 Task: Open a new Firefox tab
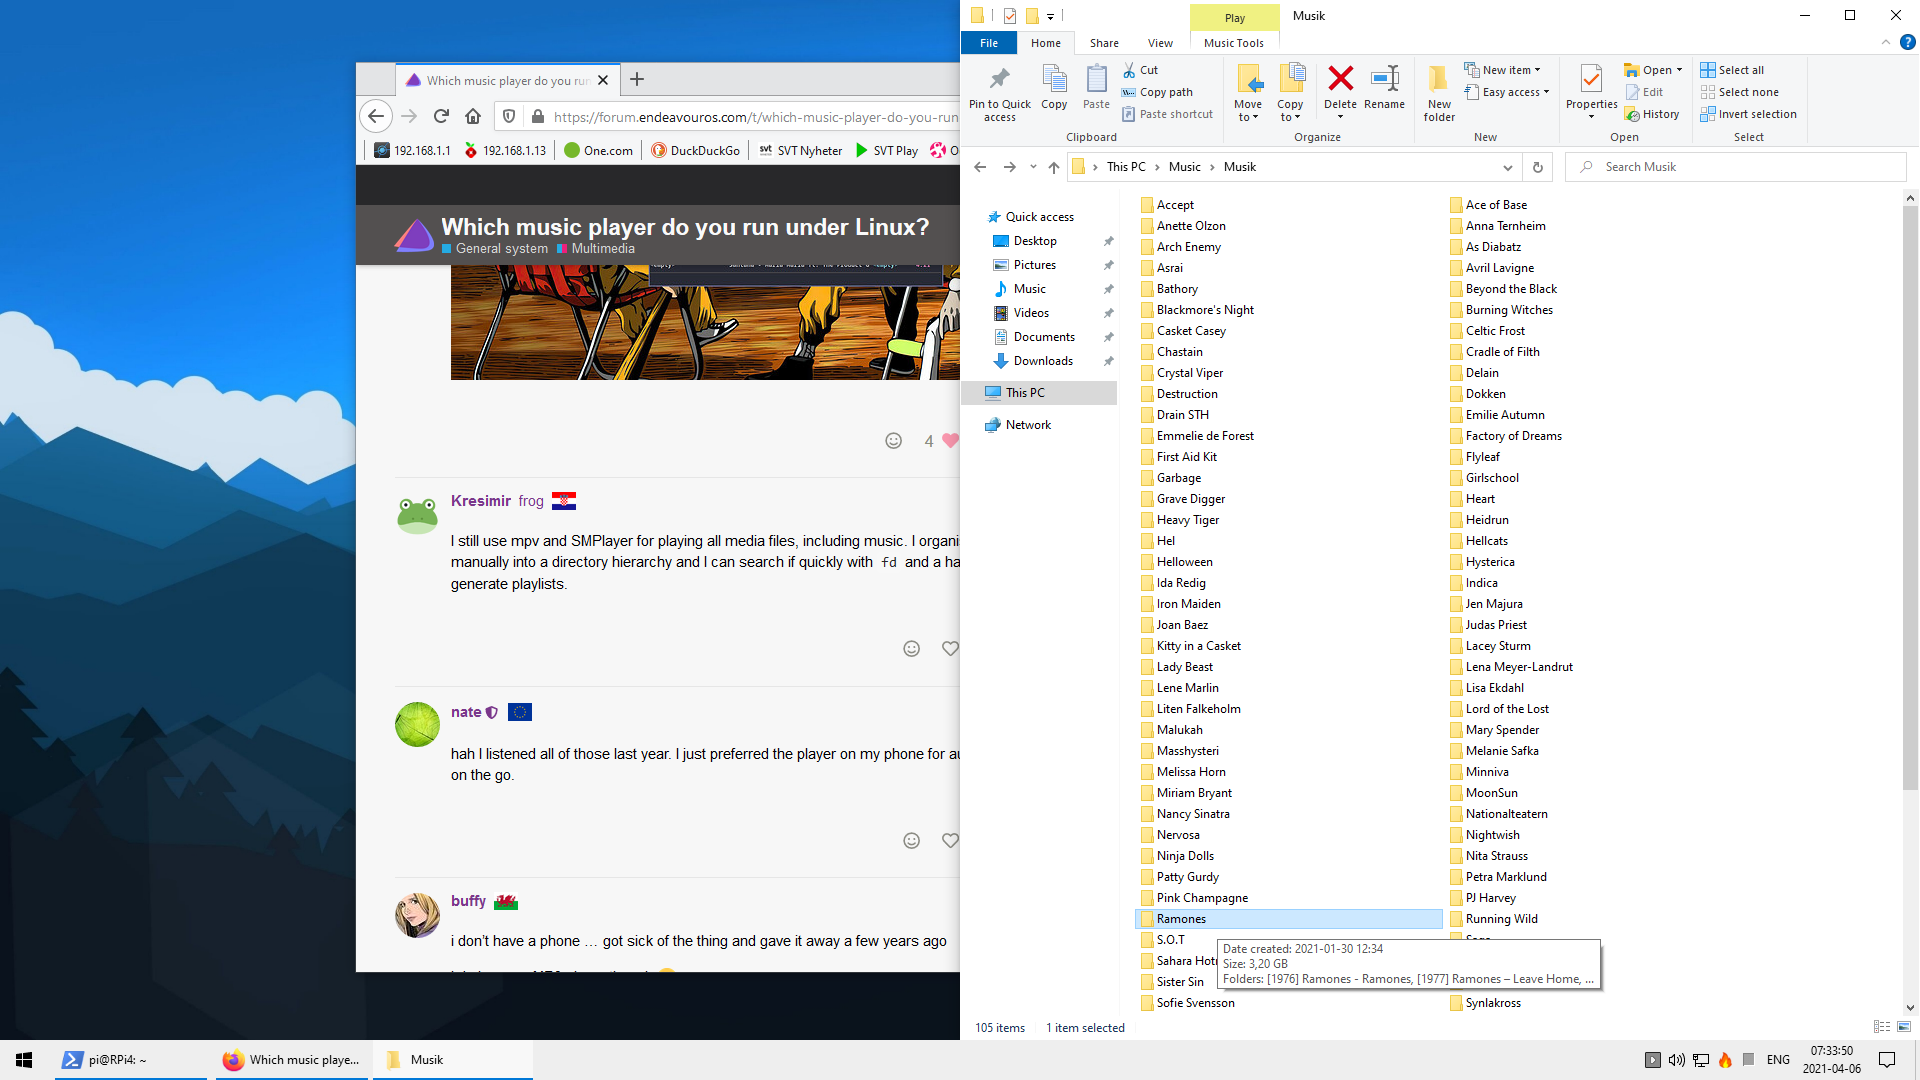637,80
